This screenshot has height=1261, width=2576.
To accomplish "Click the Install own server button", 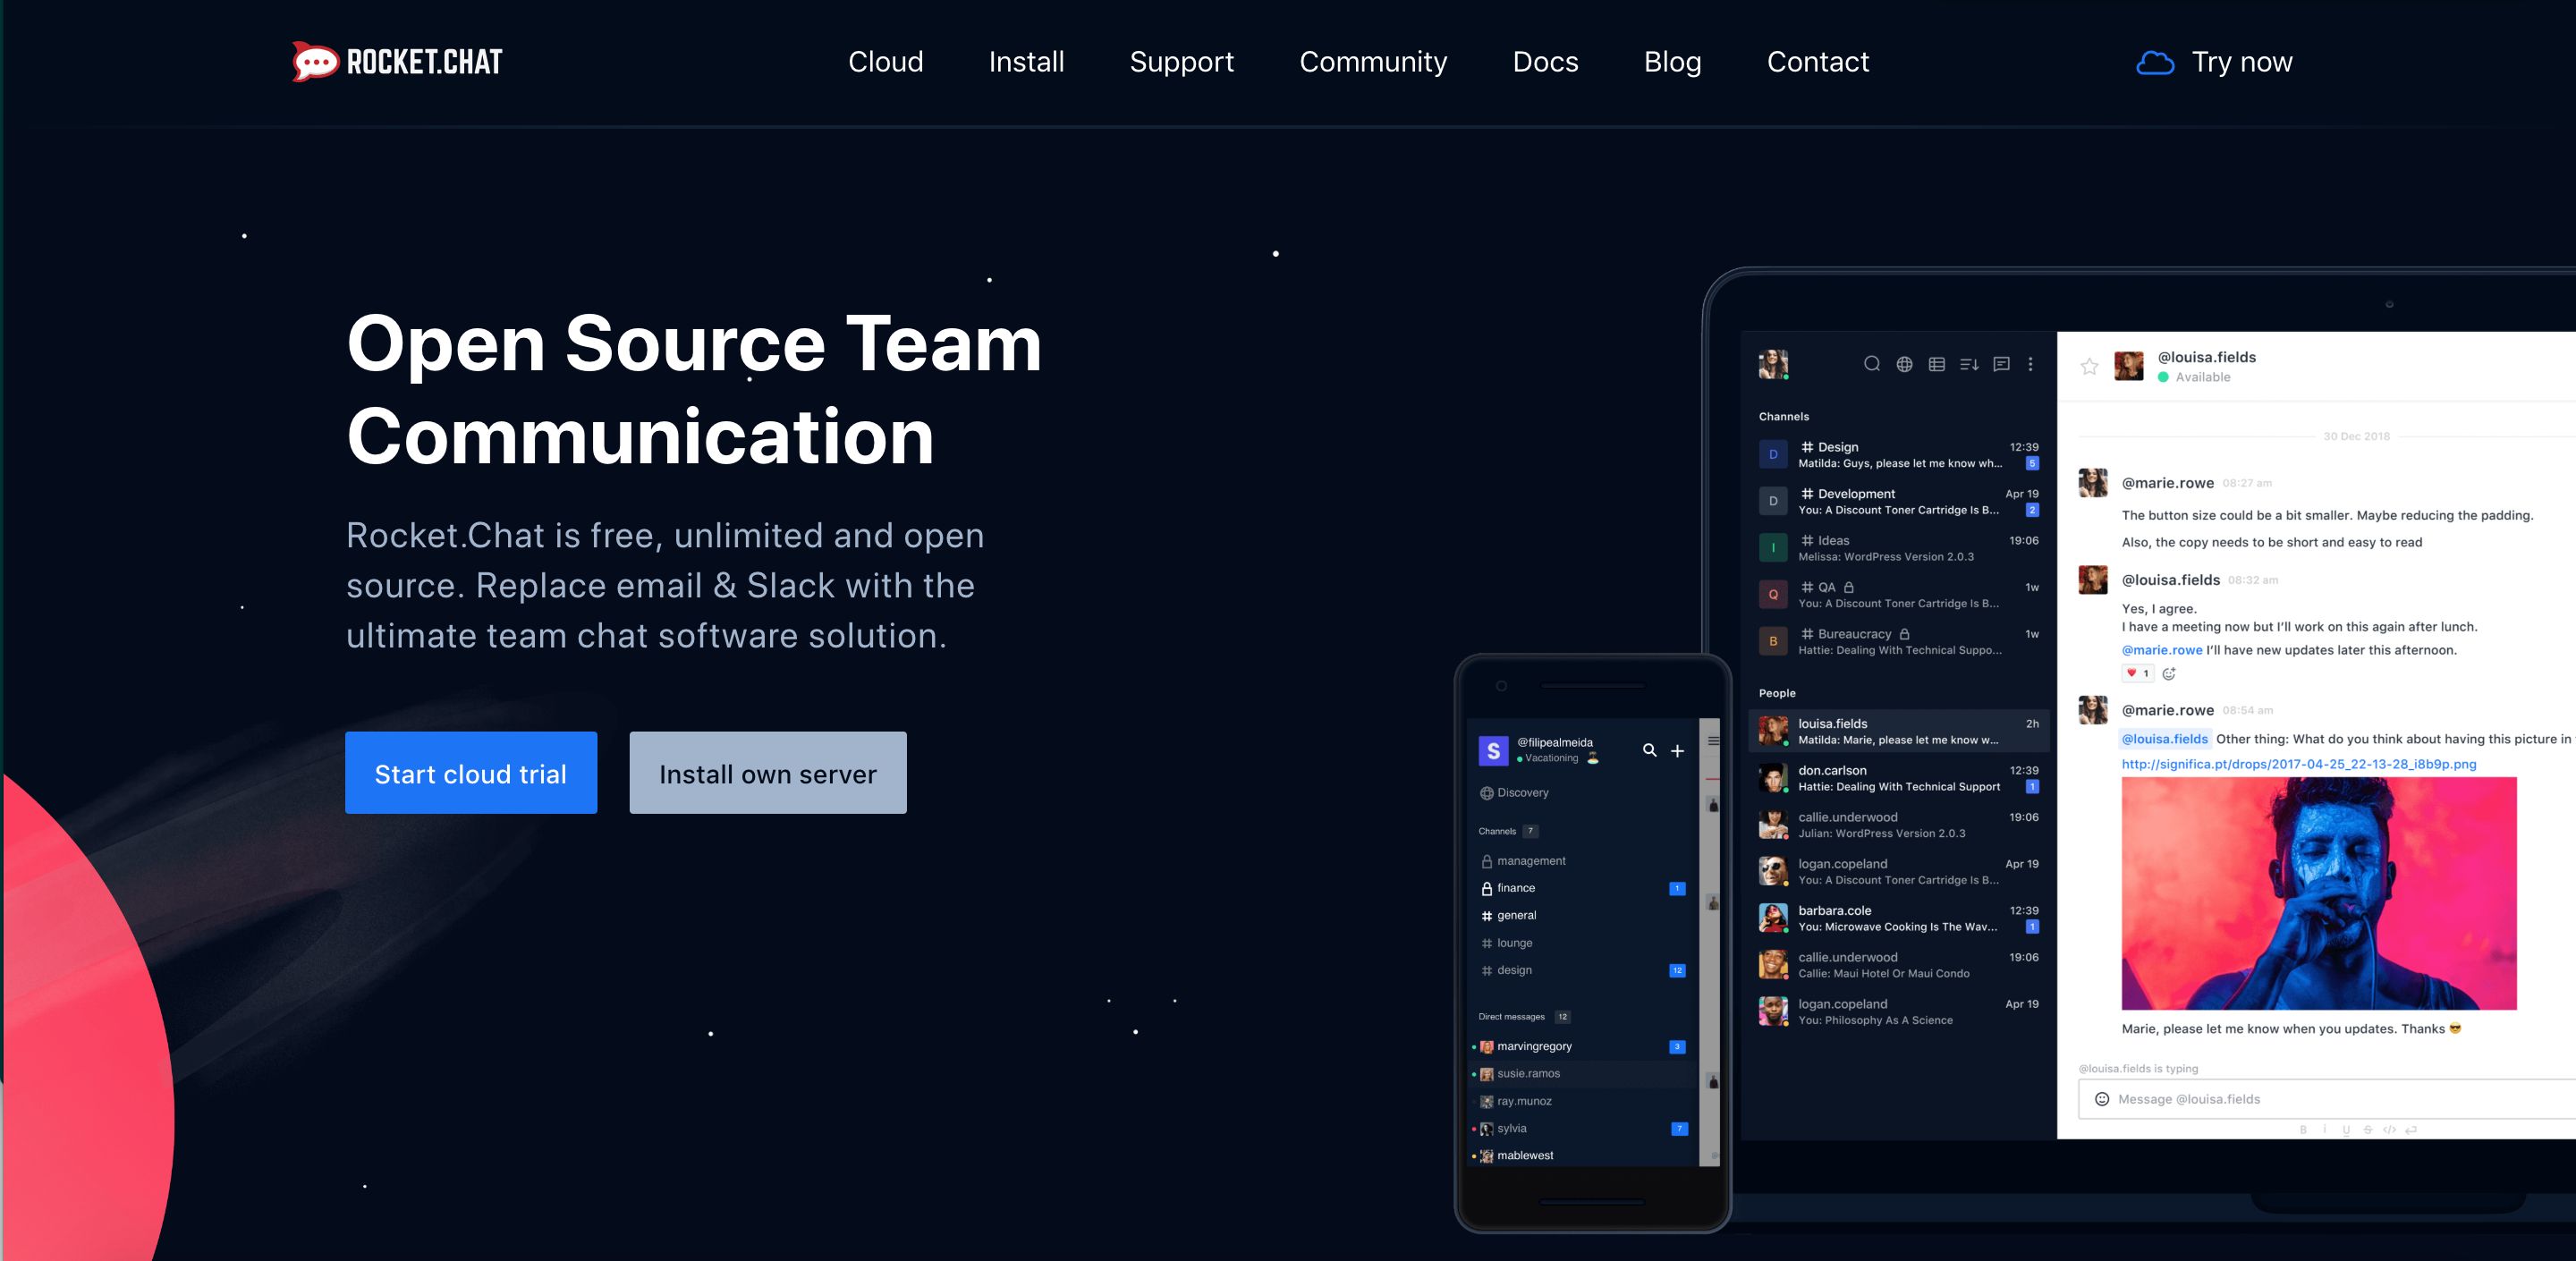I will [767, 773].
